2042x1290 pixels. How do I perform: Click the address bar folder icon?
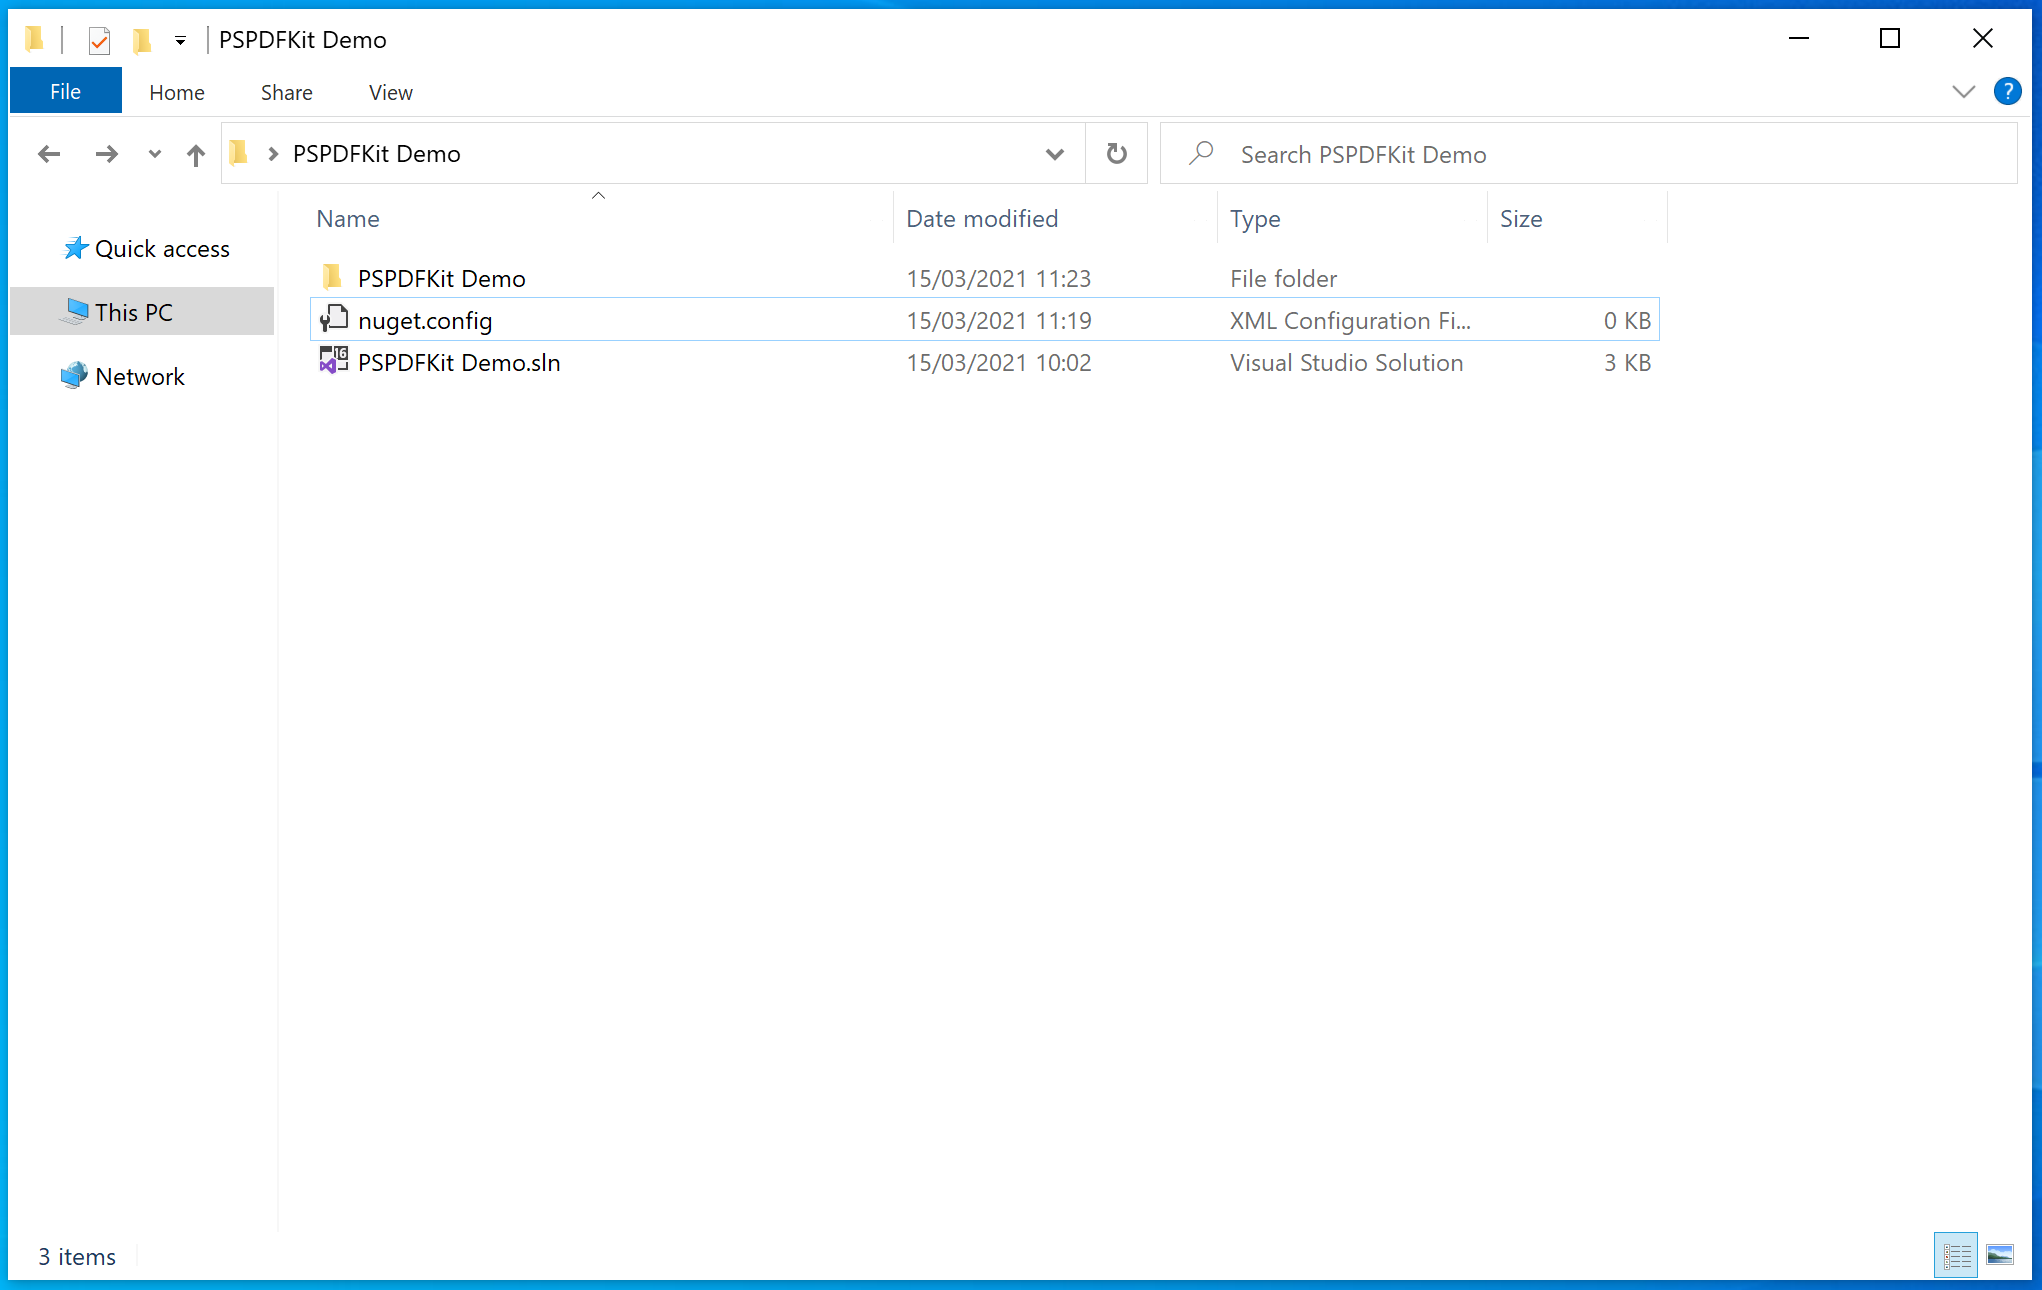(239, 153)
